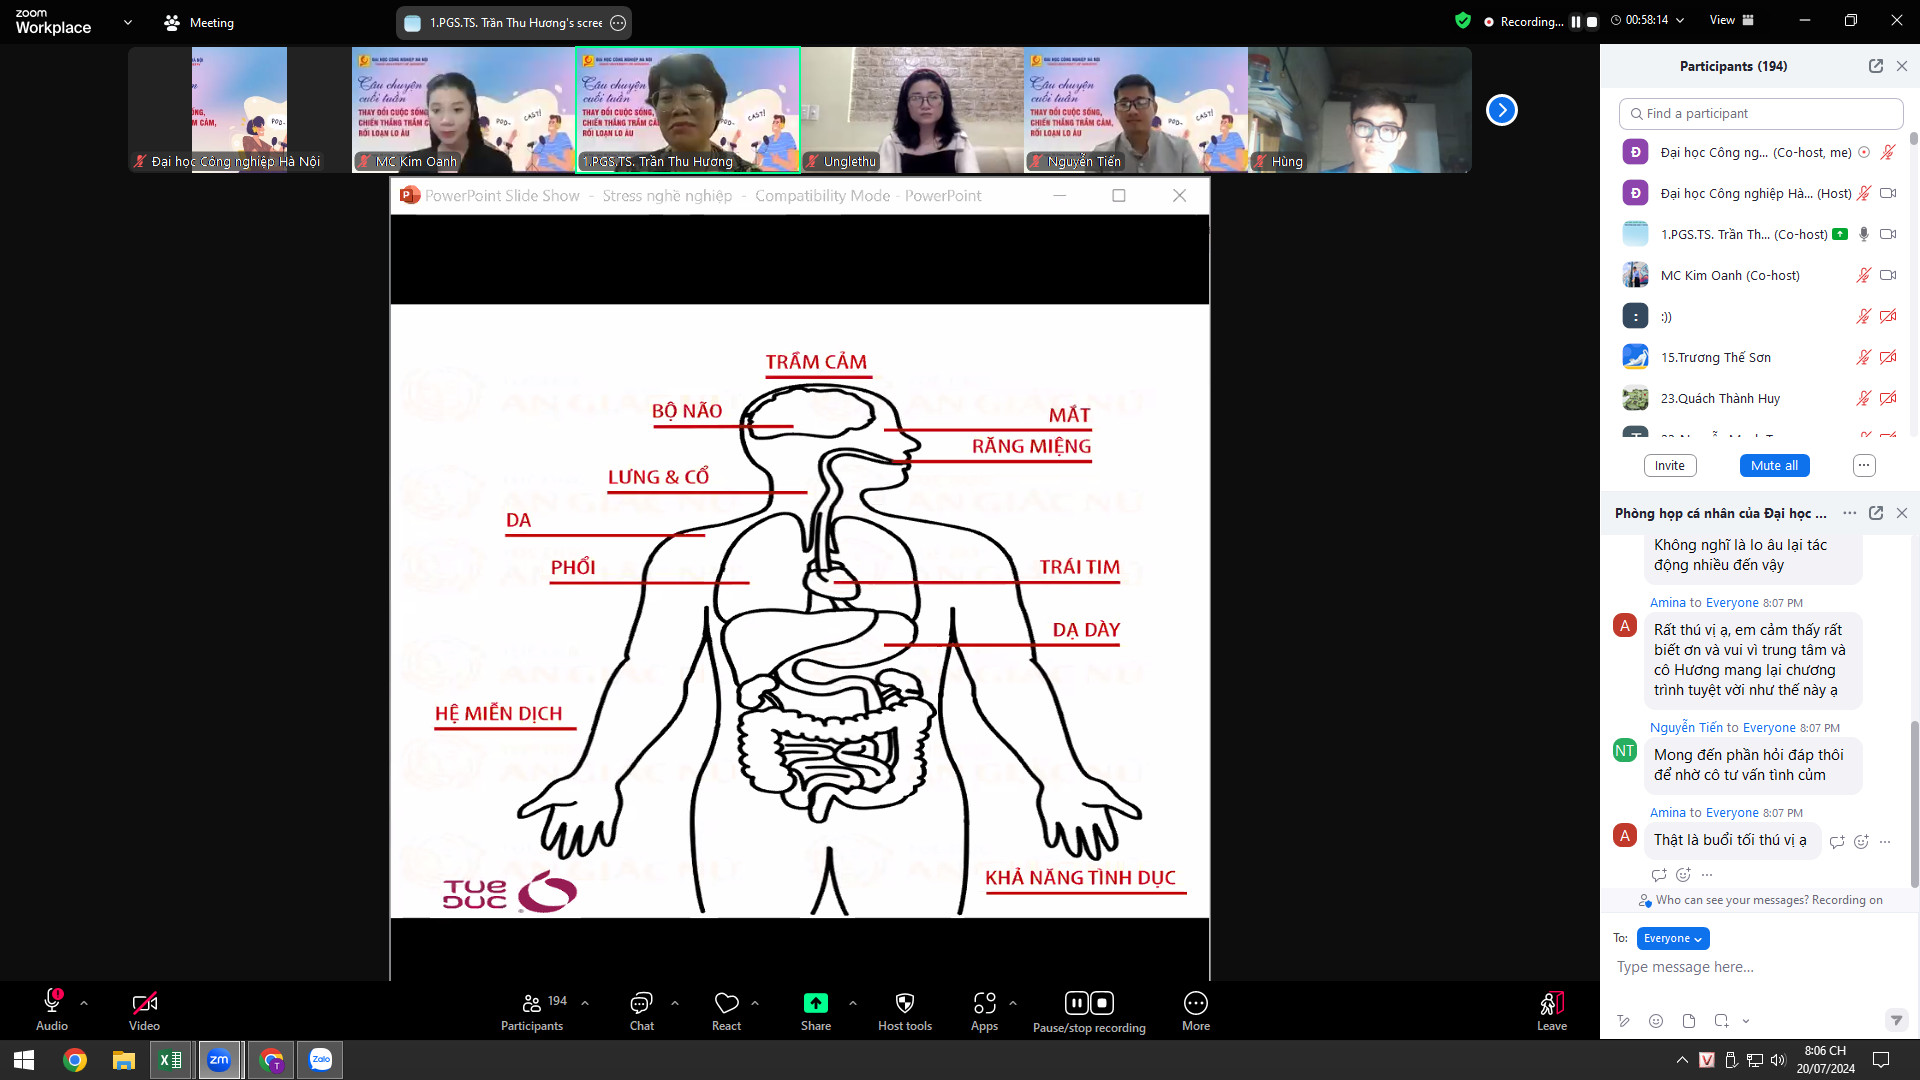Click the Invite participants button
This screenshot has height=1080, width=1920.
tap(1669, 464)
